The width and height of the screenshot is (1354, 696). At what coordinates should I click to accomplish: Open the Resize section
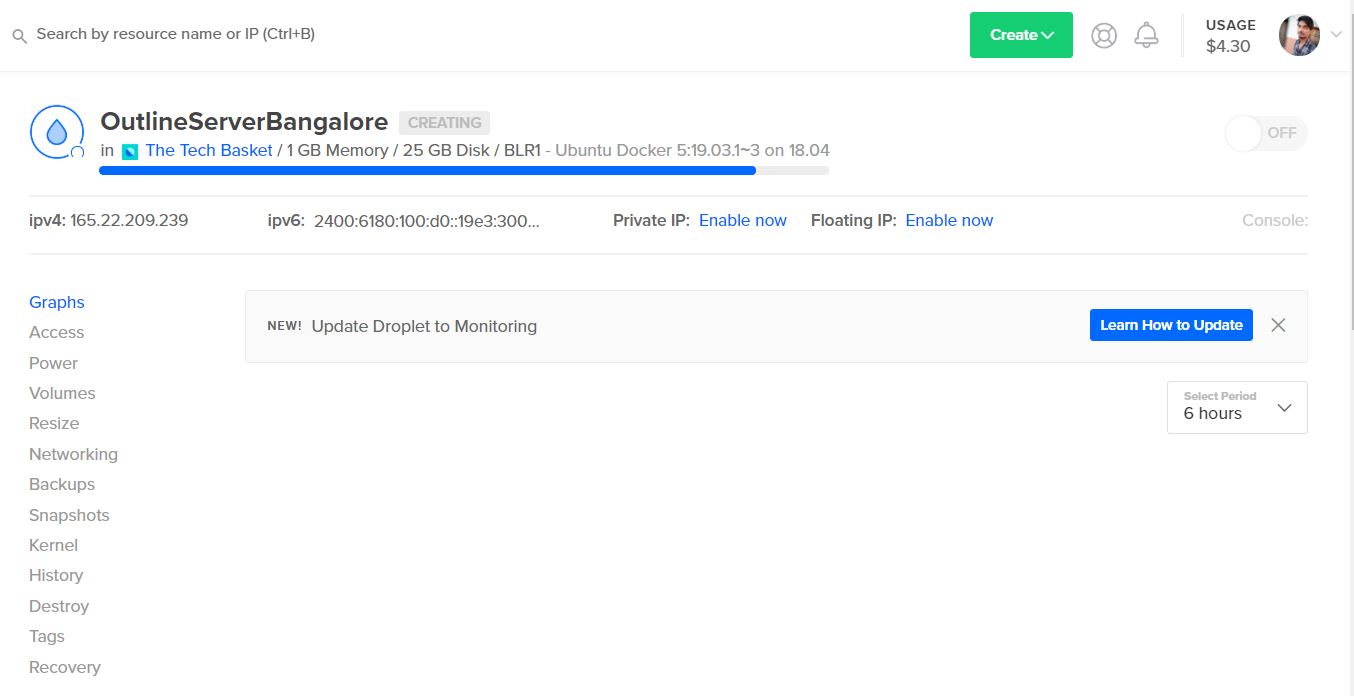(54, 423)
